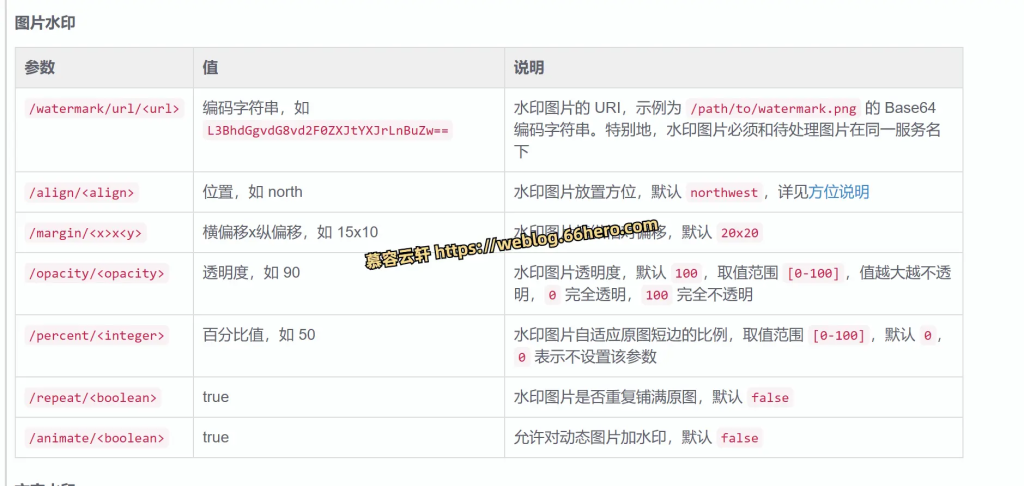Image resolution: width=1024 pixels, height=486 pixels.
Task: Click the 图片水印 section heading
Action: [45, 23]
